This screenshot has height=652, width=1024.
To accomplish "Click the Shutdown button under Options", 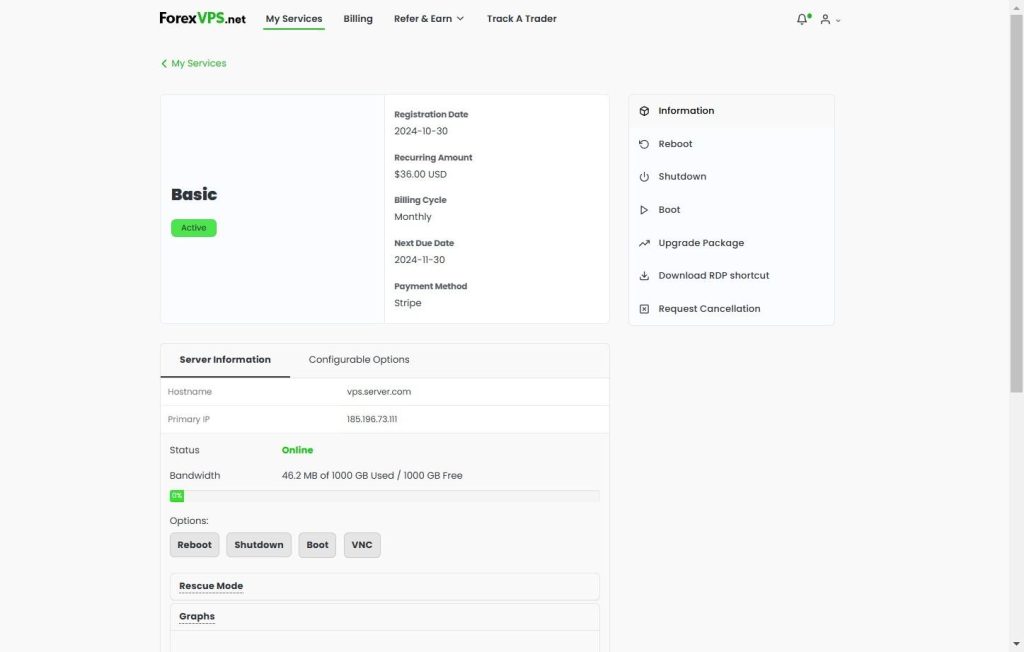I will (x=259, y=545).
